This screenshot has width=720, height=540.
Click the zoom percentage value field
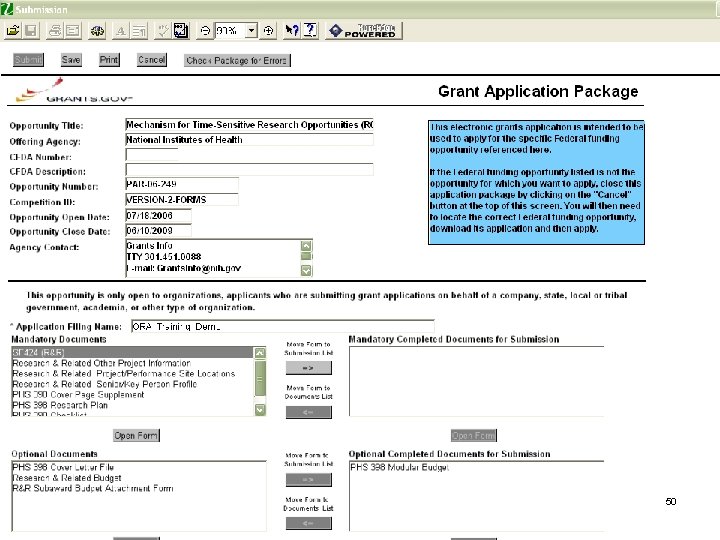point(230,31)
